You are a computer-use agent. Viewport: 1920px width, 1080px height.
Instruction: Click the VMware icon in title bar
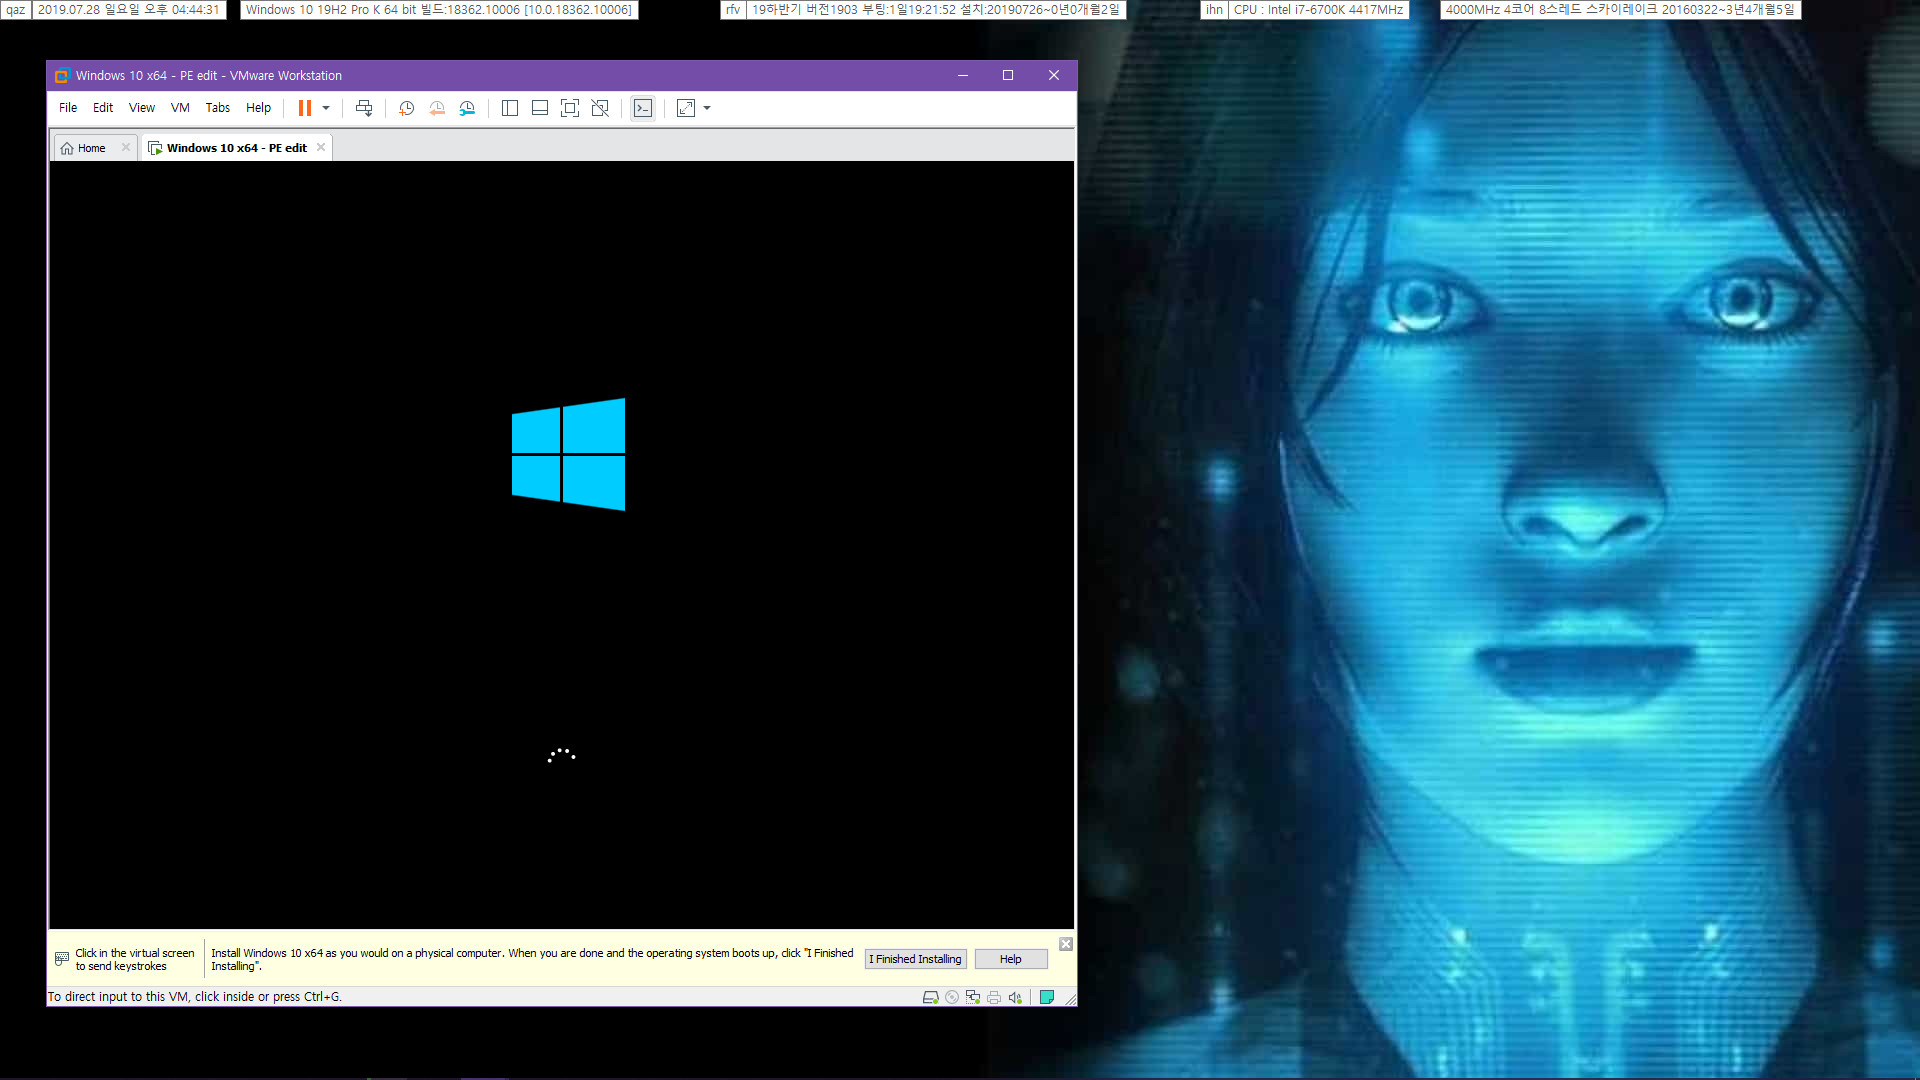pos(62,75)
